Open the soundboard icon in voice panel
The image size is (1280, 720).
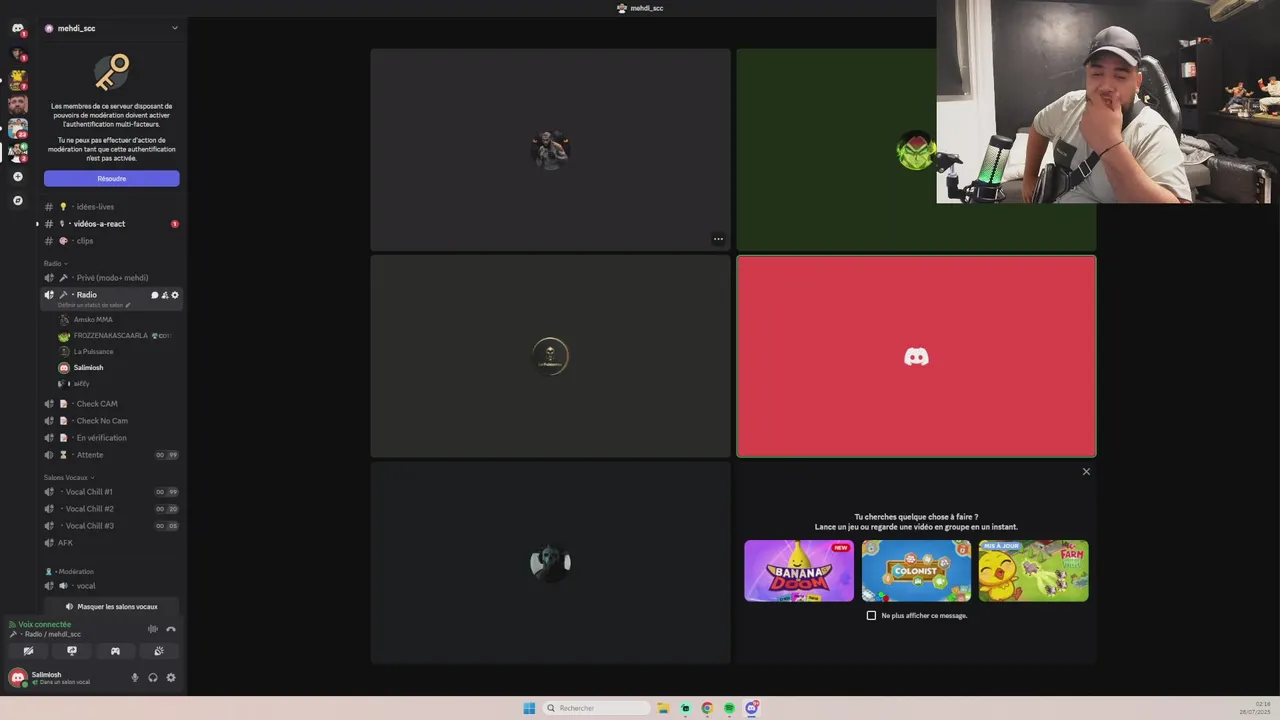(159, 651)
